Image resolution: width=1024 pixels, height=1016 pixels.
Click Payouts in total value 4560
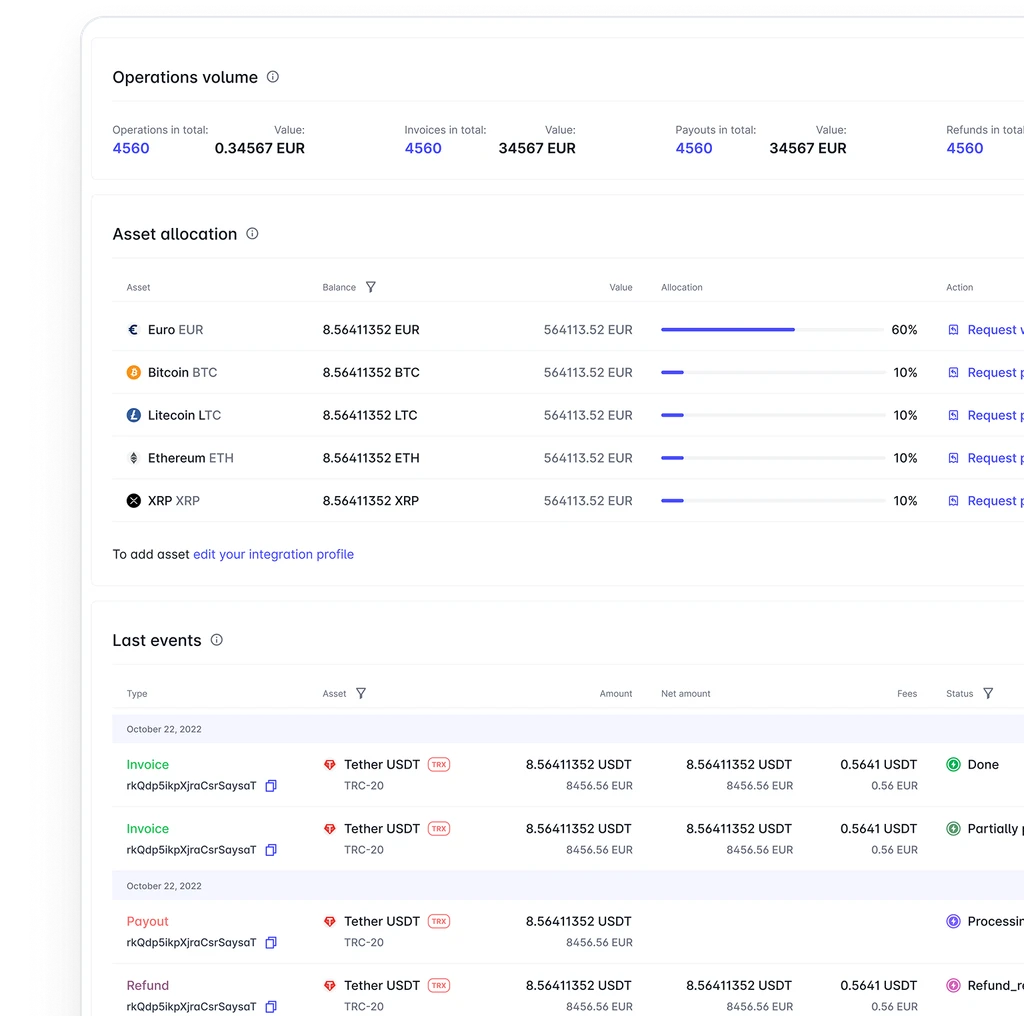(694, 148)
